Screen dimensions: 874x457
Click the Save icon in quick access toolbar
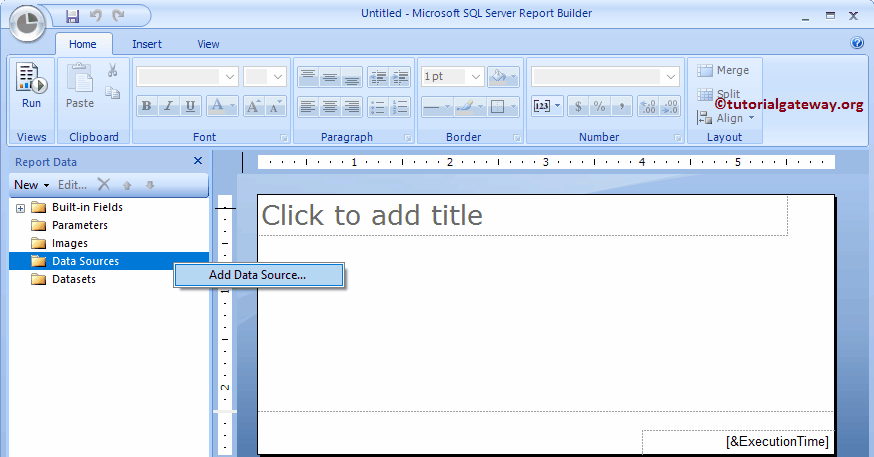pos(72,16)
